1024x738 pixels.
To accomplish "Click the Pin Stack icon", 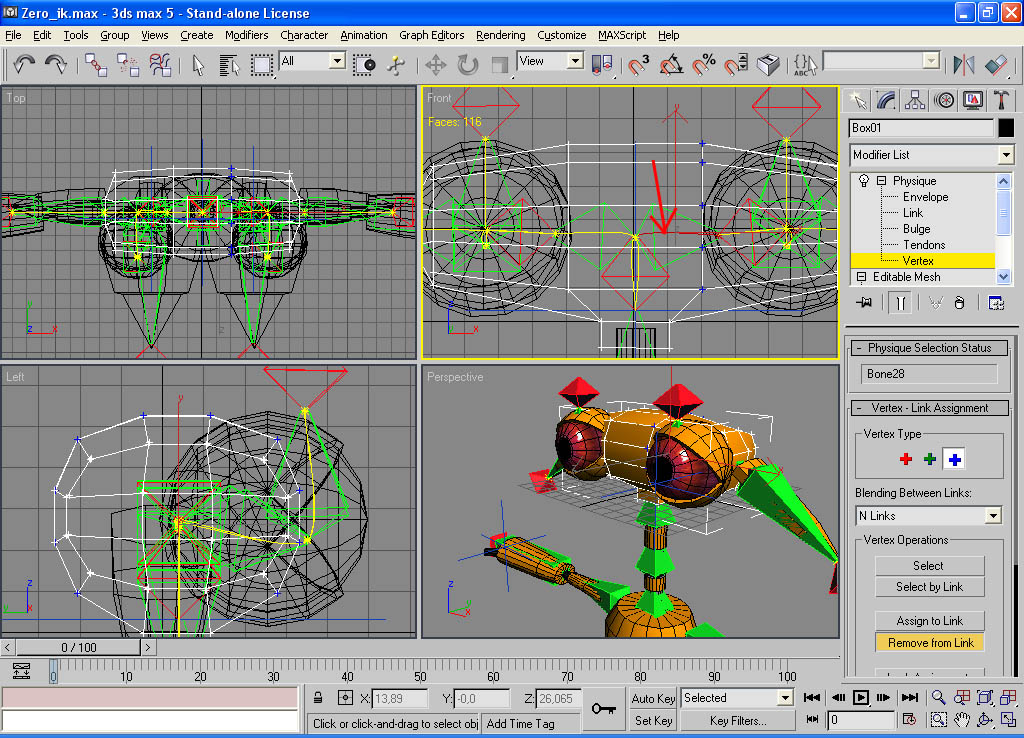I will (x=864, y=303).
